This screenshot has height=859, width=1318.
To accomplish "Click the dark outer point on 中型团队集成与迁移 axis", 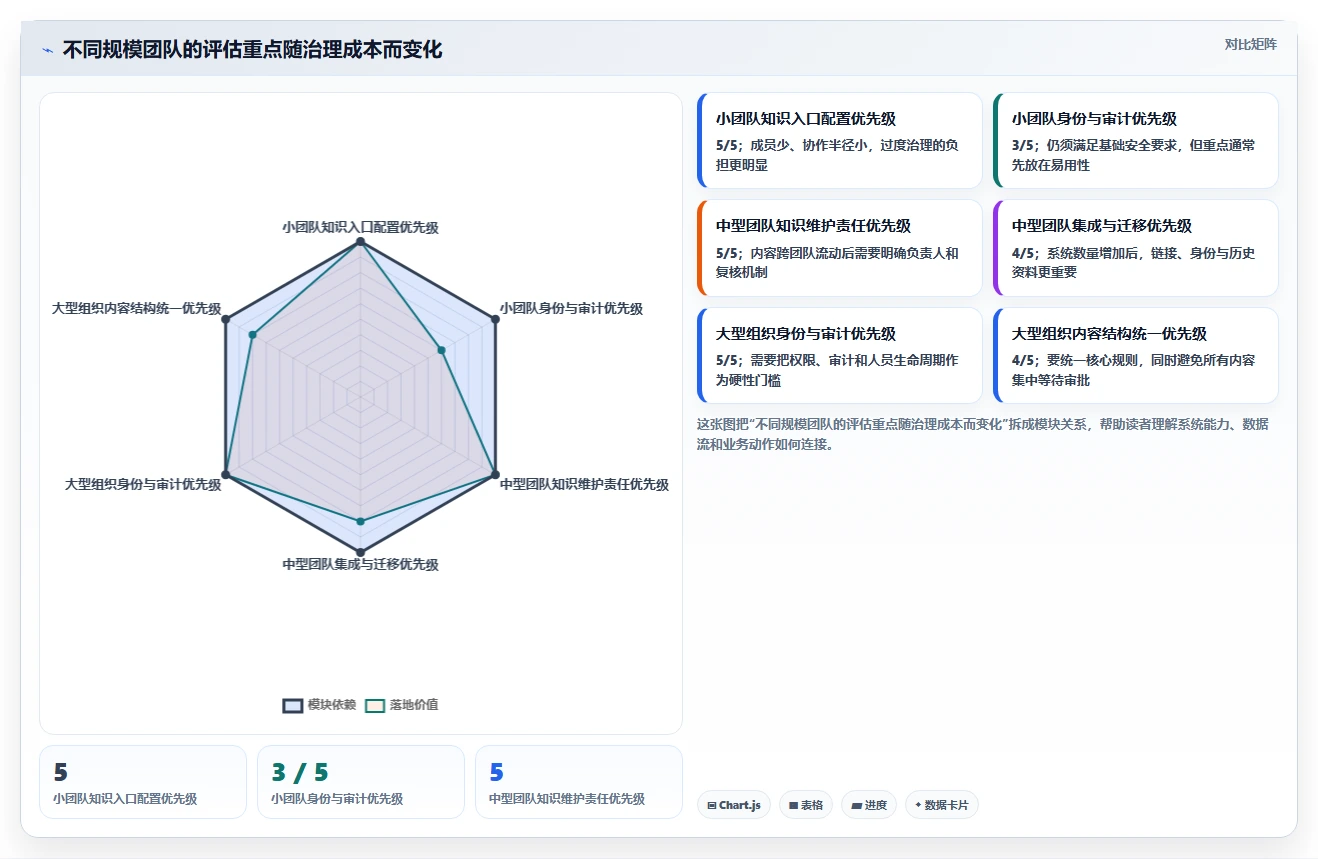I will pos(361,552).
